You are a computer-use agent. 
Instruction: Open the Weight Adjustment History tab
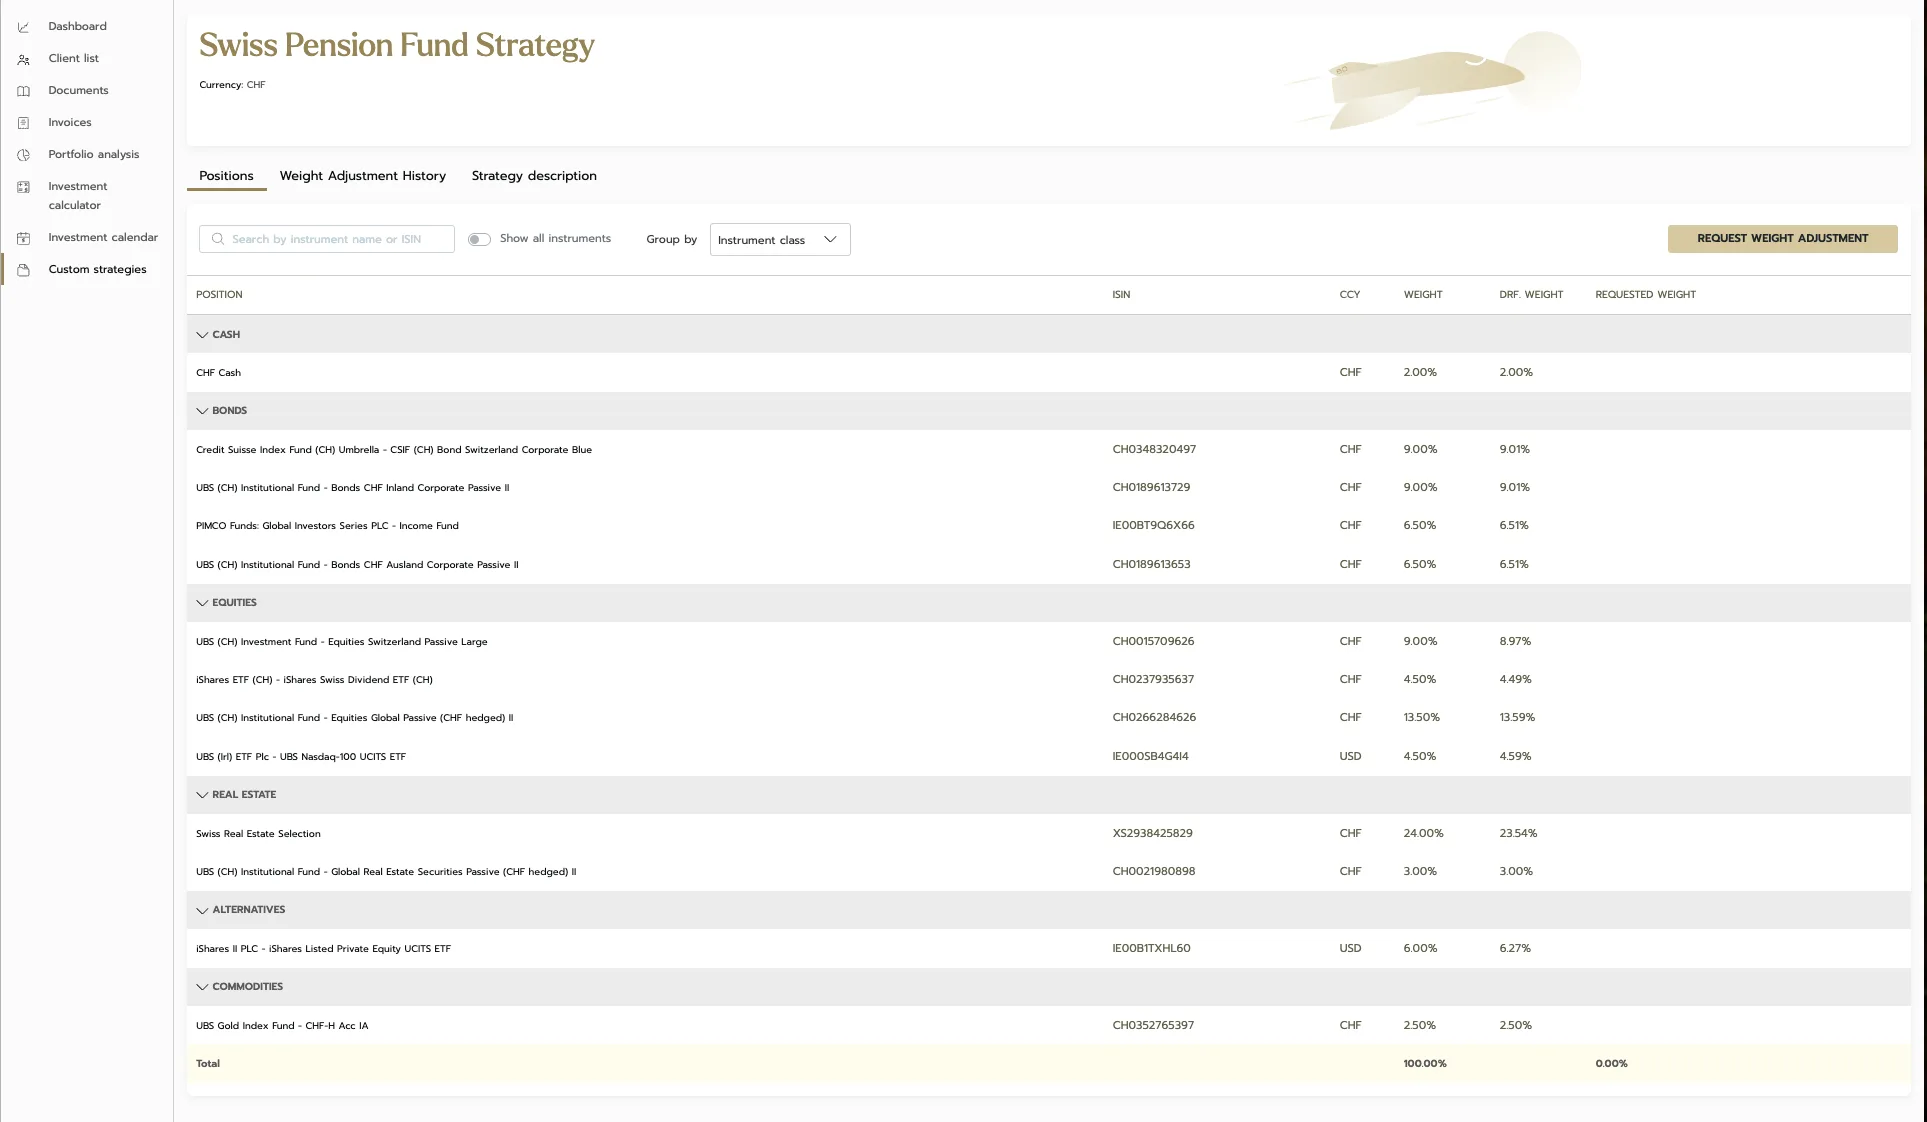(x=363, y=175)
